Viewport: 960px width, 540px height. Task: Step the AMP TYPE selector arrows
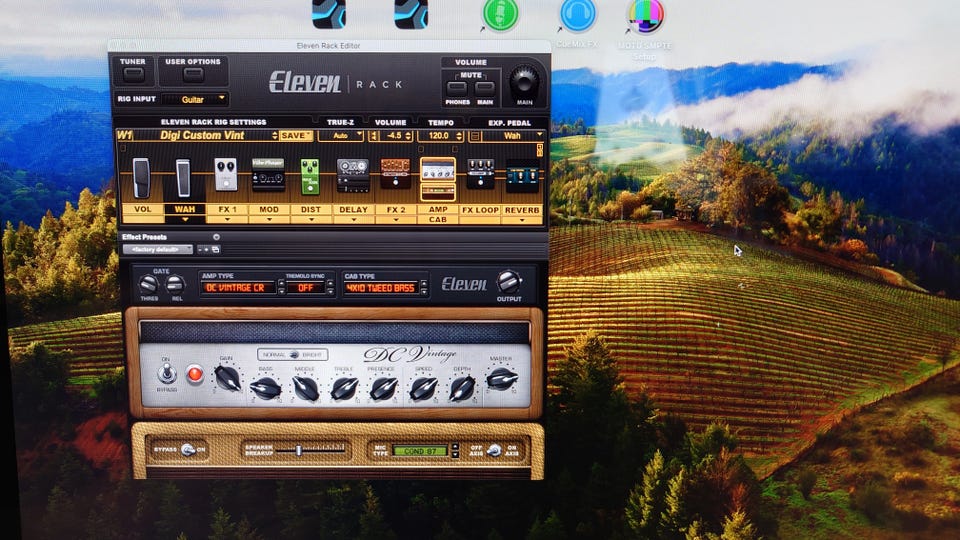(281, 287)
